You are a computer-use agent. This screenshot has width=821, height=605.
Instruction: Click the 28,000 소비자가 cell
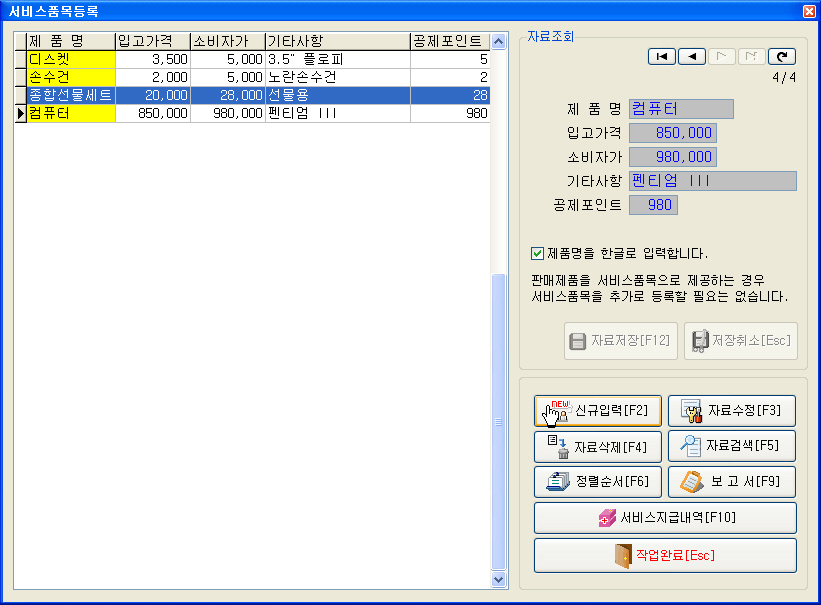click(x=227, y=95)
